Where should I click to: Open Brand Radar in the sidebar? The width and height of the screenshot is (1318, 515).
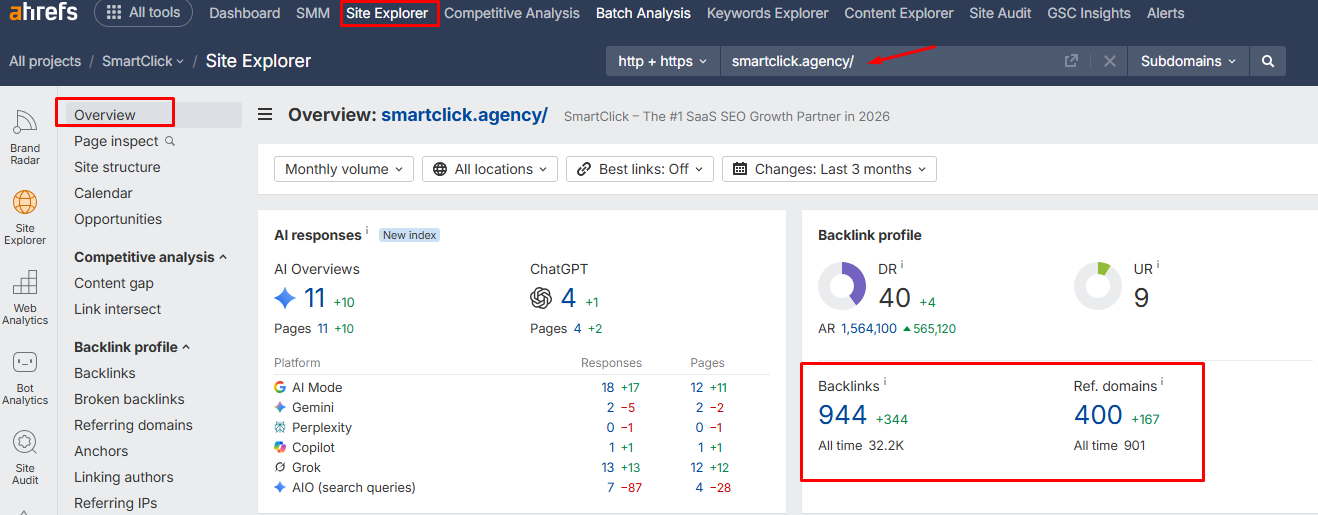click(x=25, y=136)
